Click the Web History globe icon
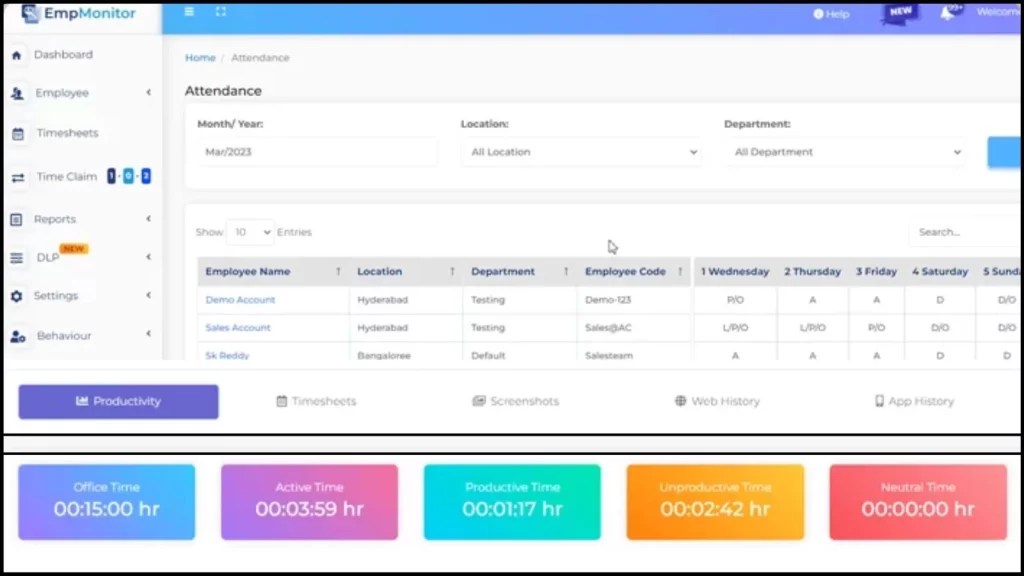1024x576 pixels. pos(680,401)
